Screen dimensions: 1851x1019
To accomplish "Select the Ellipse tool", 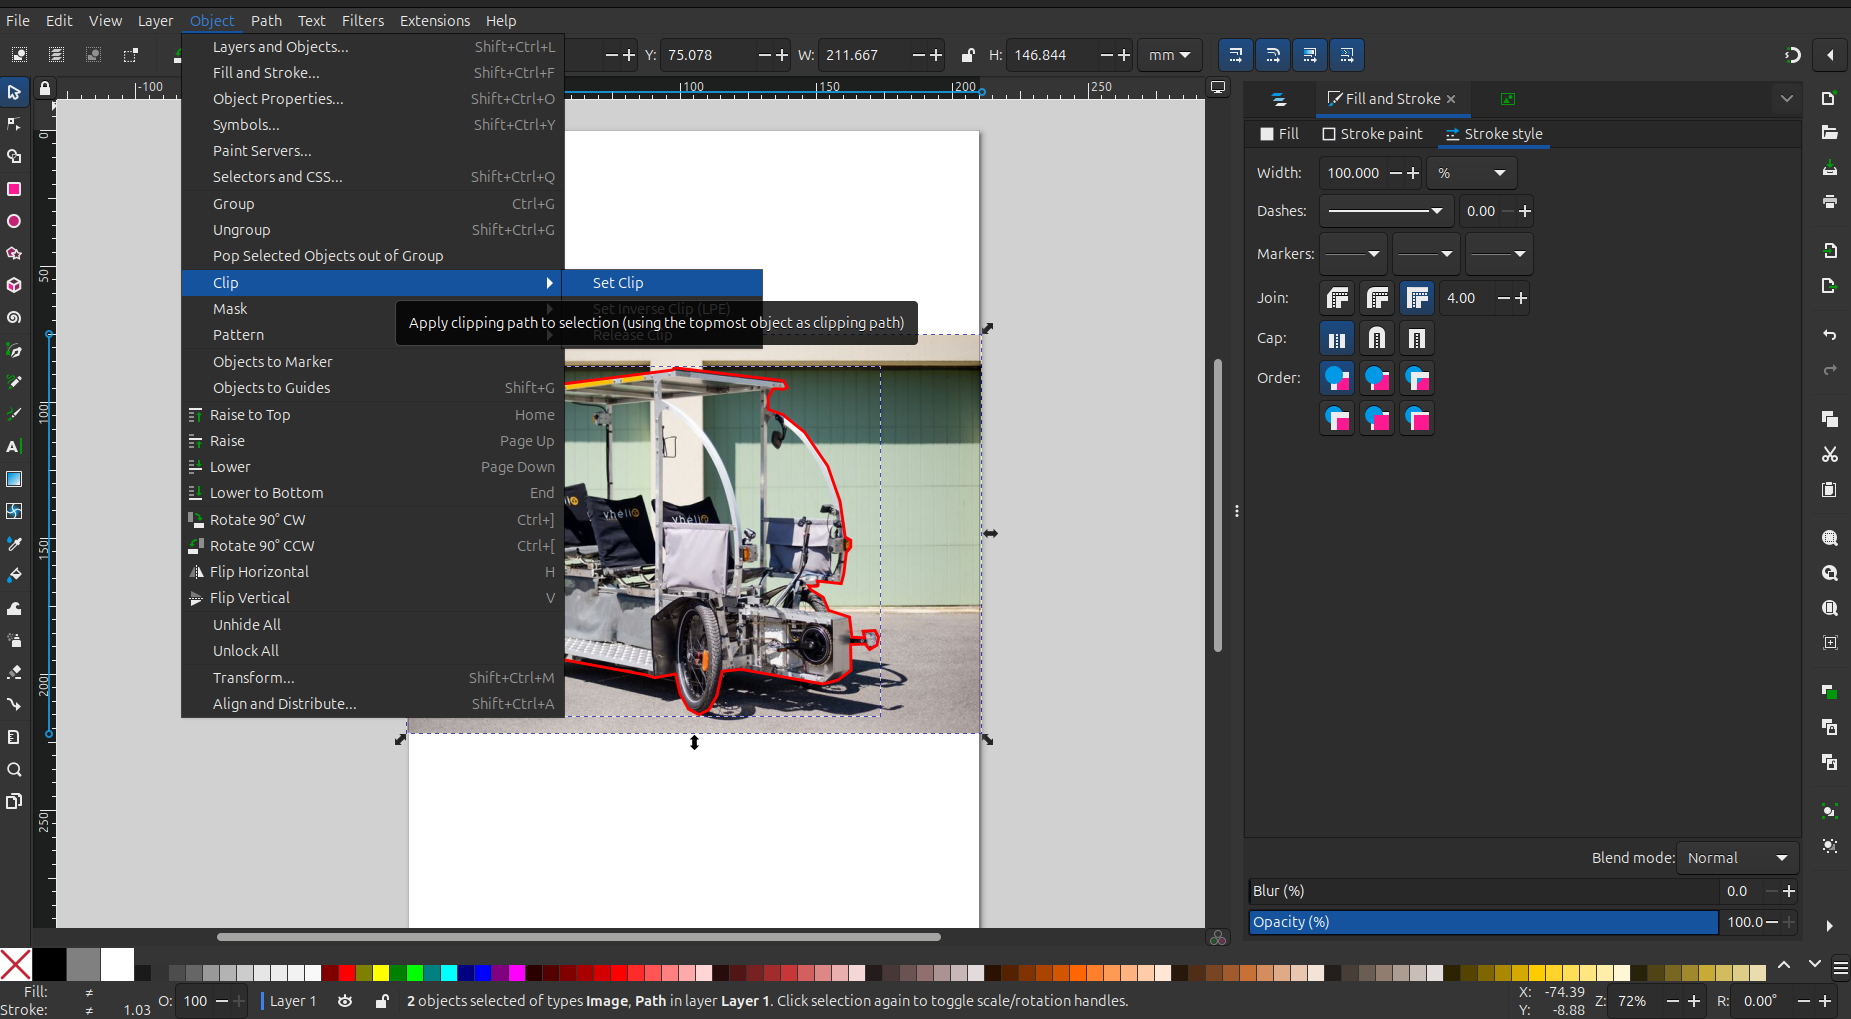I will click(14, 221).
